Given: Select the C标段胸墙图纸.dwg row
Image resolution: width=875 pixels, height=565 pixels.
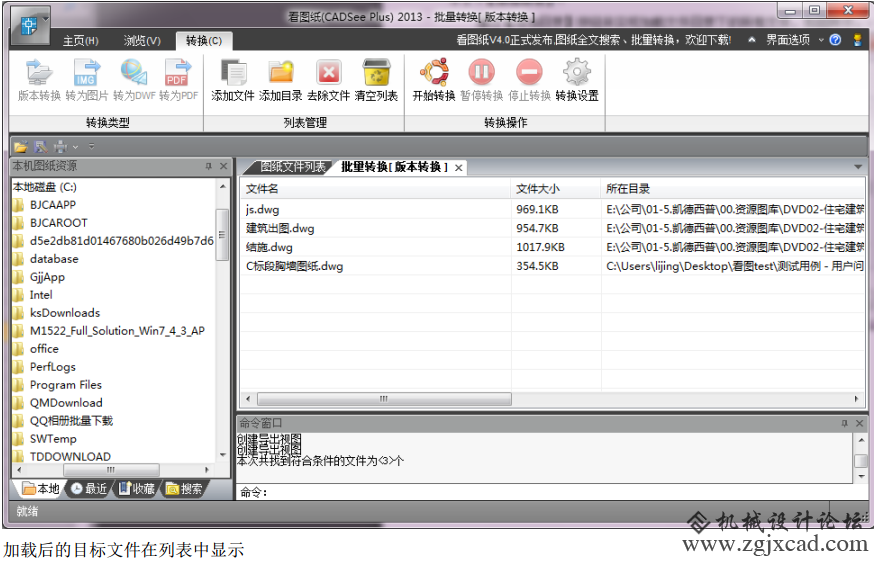Looking at the screenshot, I should pos(552,266).
